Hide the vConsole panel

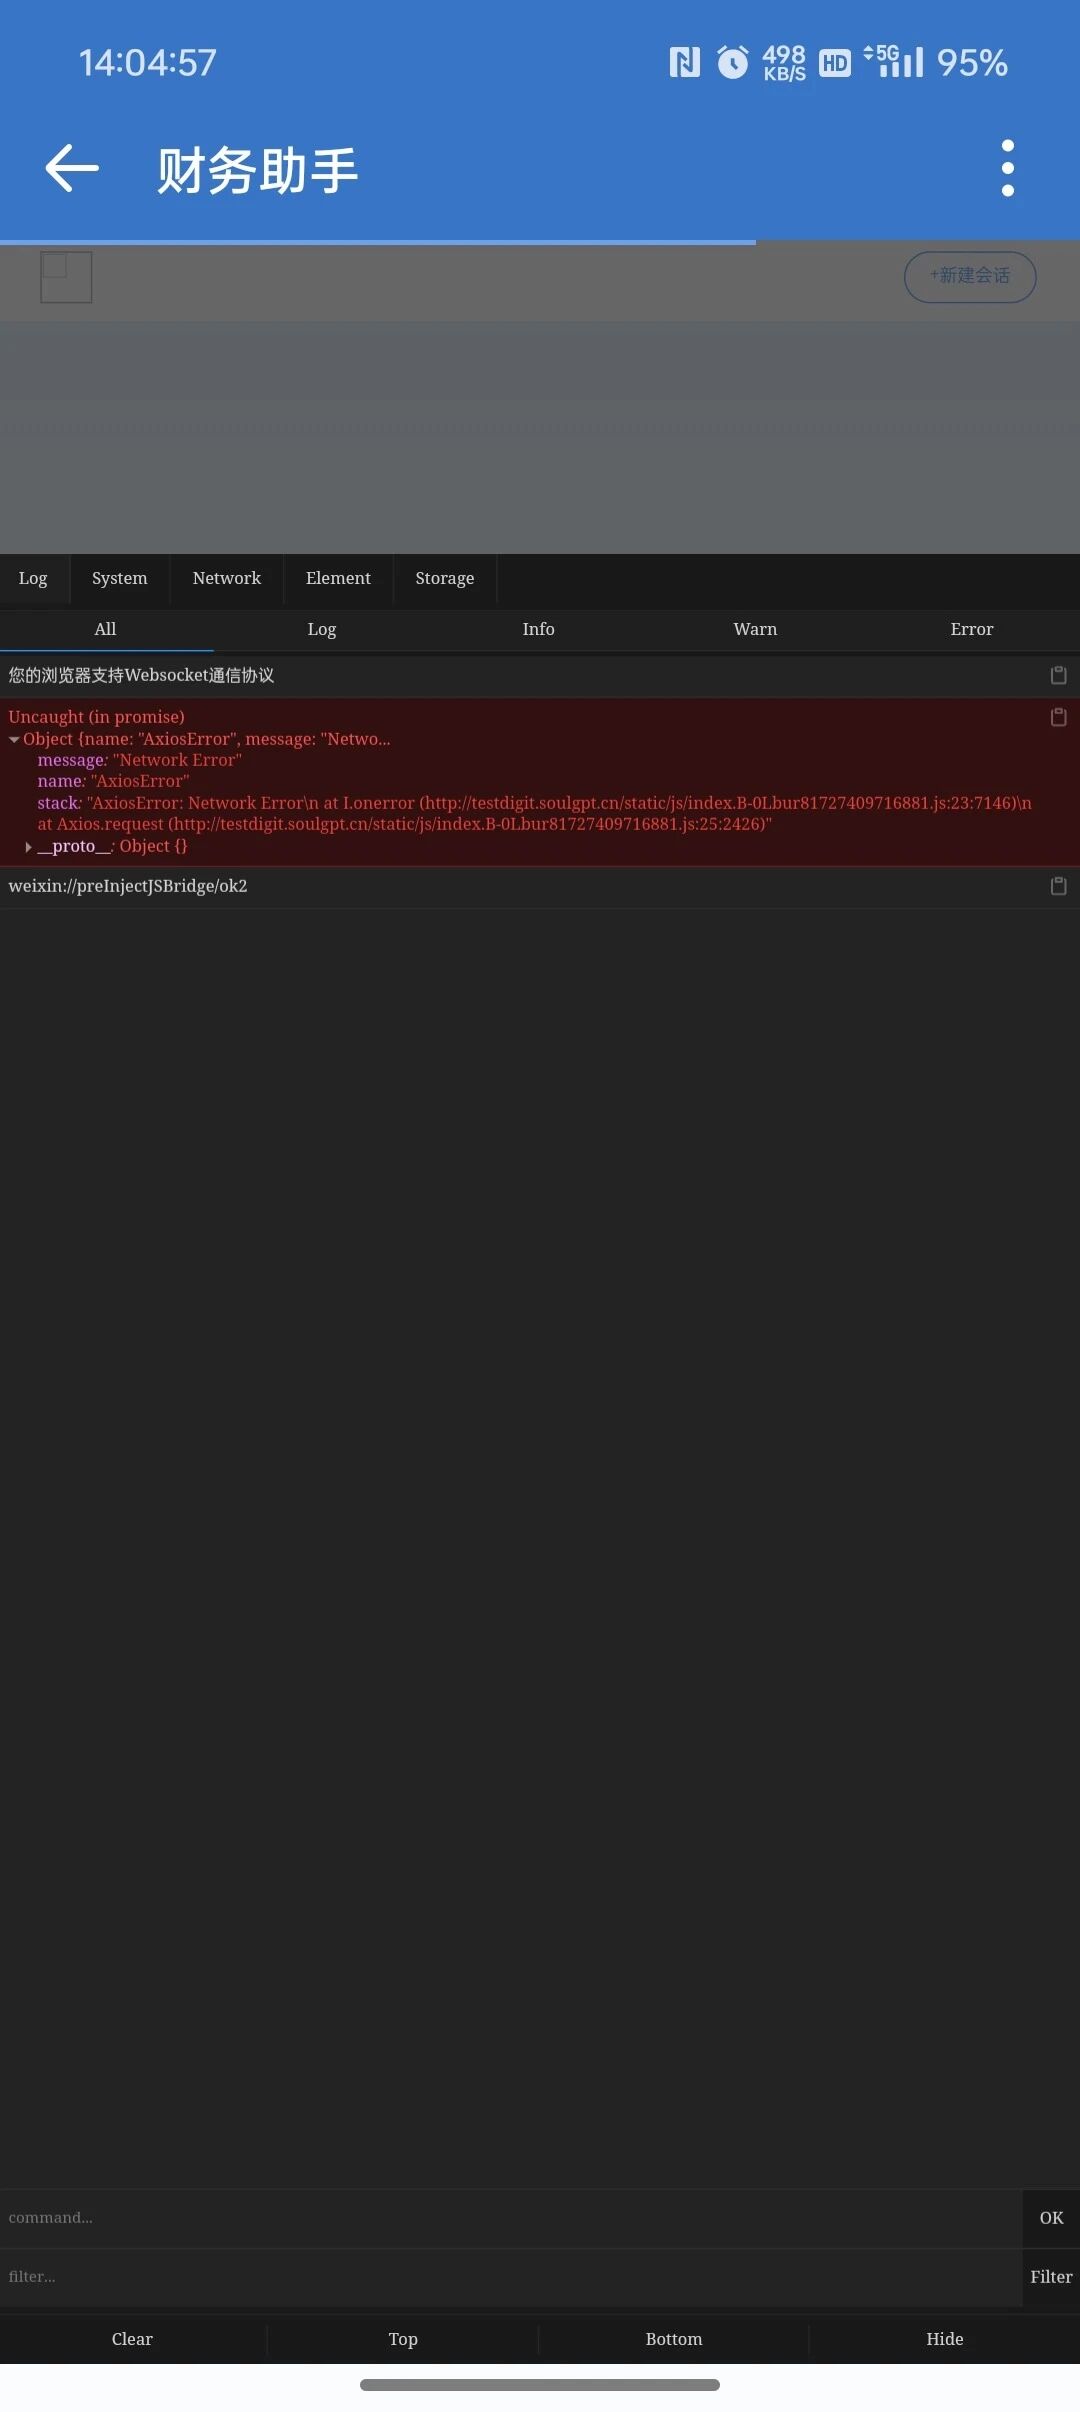[x=945, y=2339]
